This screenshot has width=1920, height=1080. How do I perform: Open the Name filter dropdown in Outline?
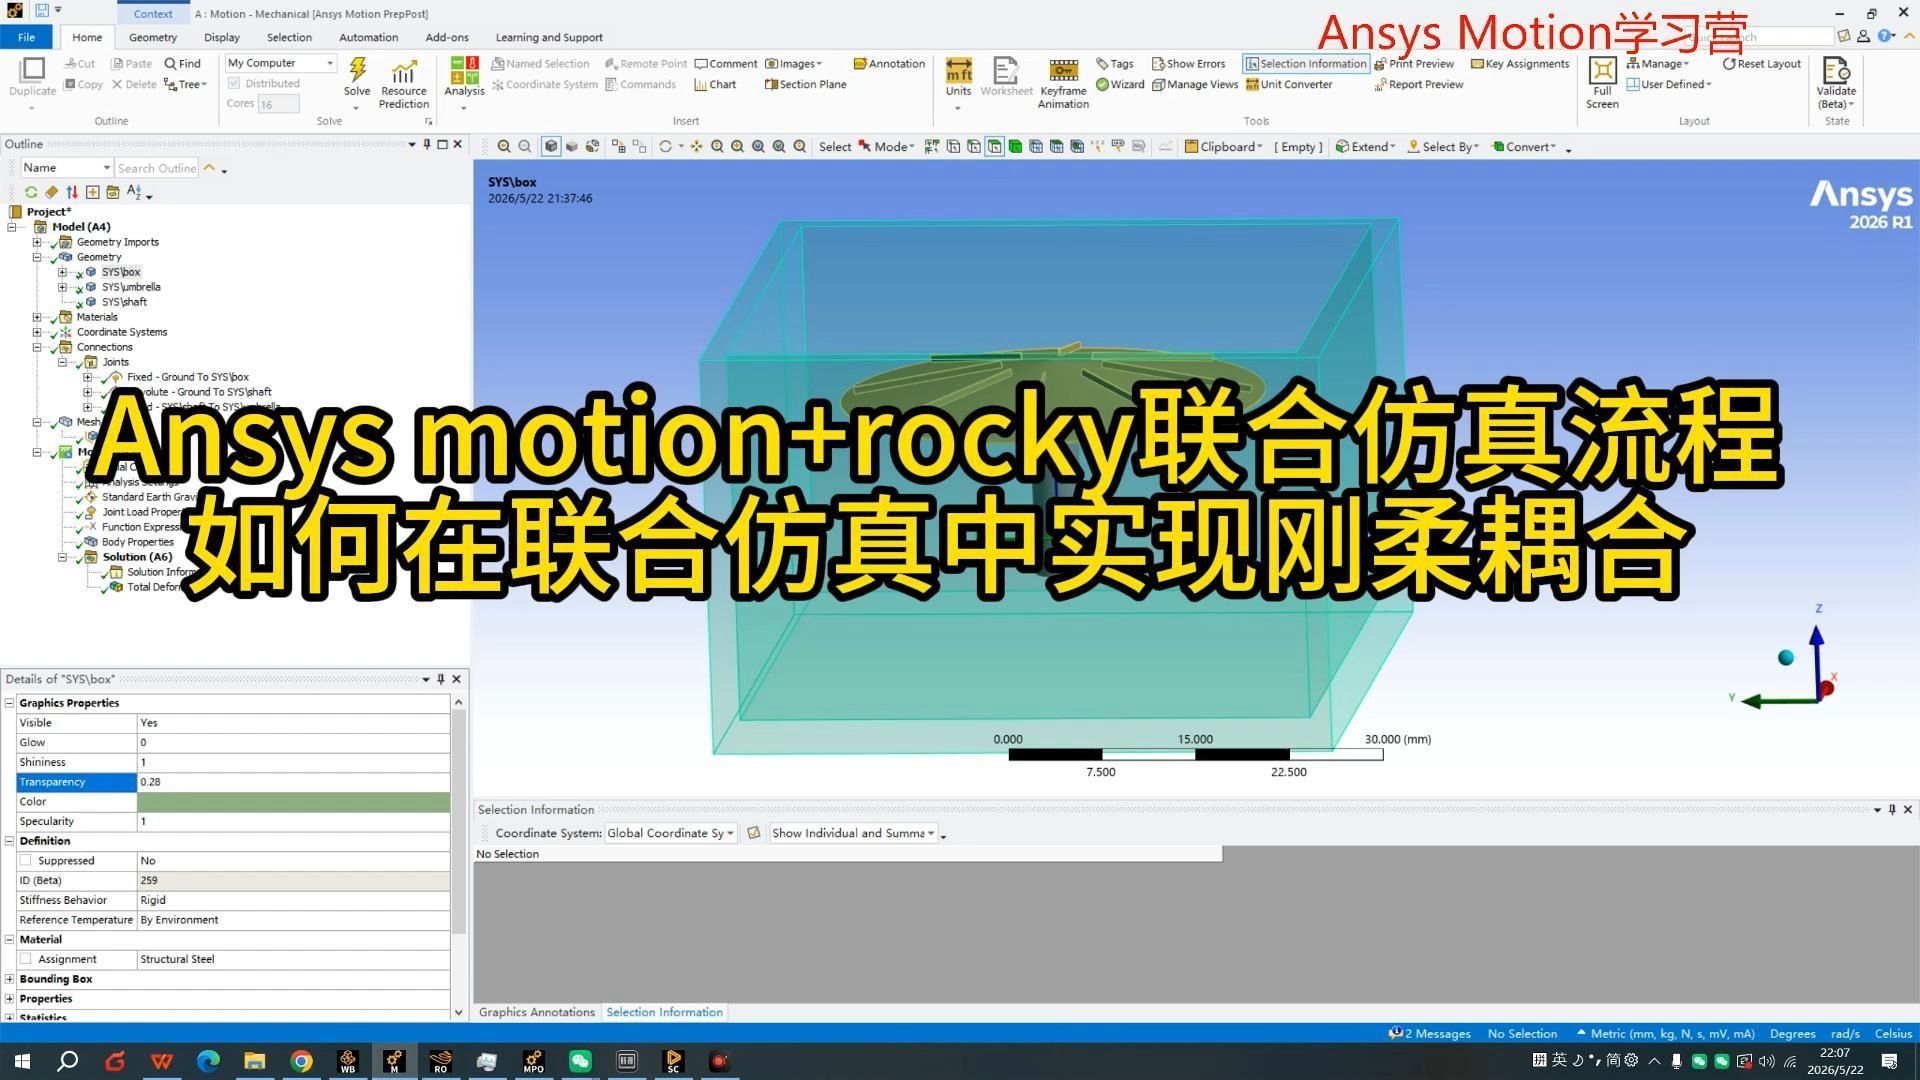[x=66, y=168]
